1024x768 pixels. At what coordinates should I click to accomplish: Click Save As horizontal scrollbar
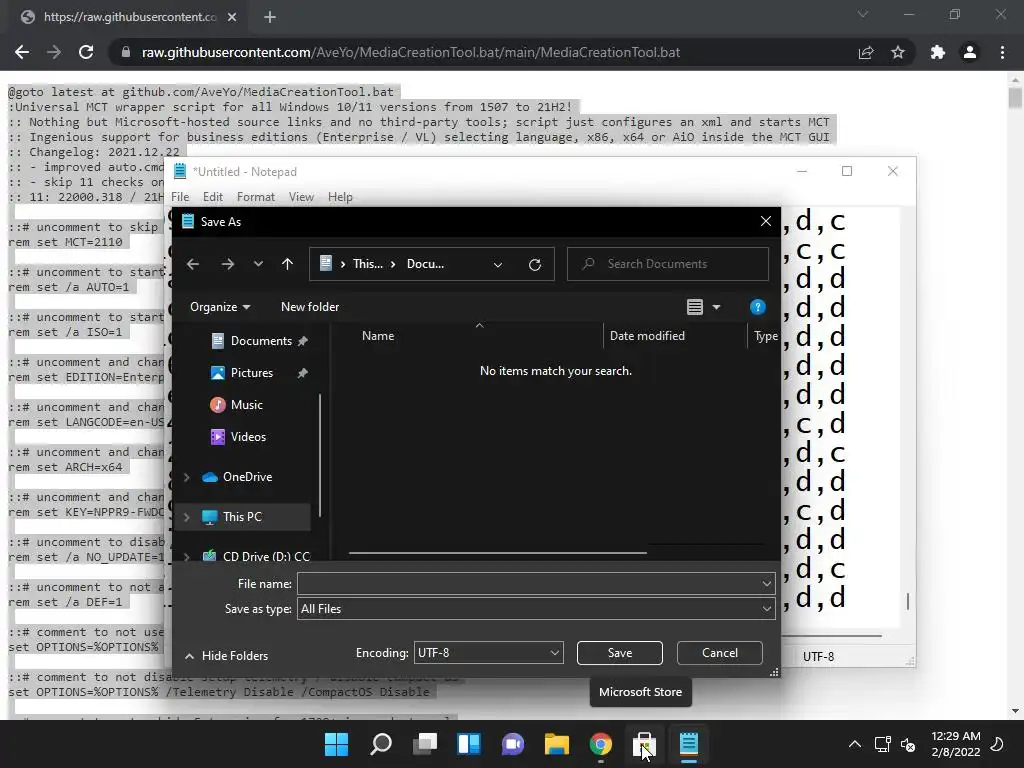click(x=498, y=552)
